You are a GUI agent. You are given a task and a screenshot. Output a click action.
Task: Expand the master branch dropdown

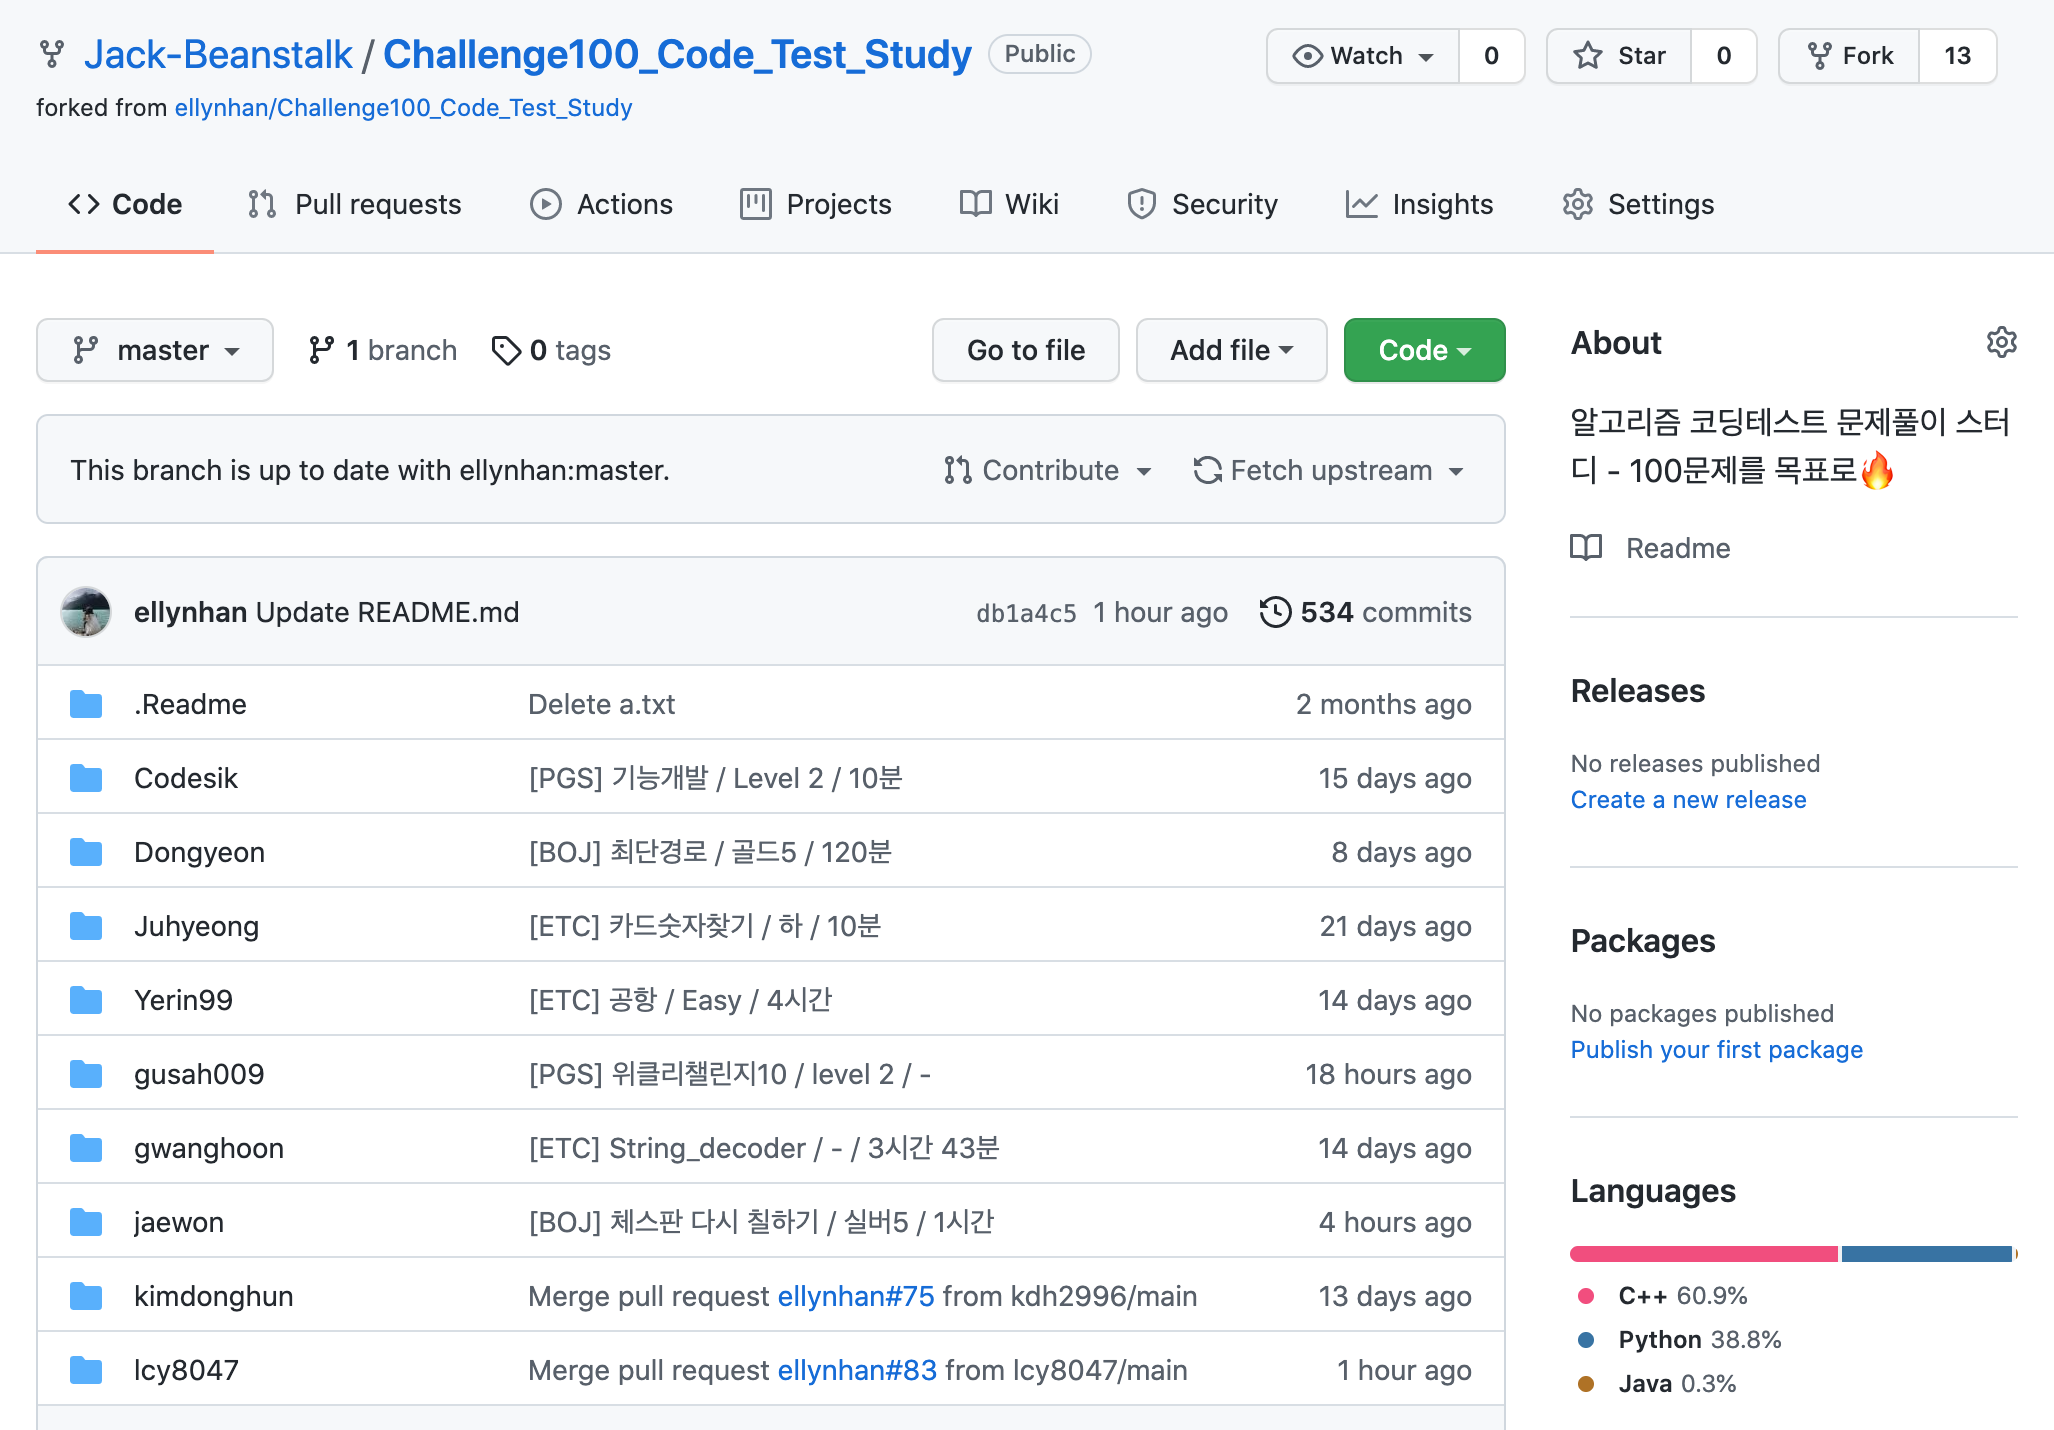coord(155,350)
